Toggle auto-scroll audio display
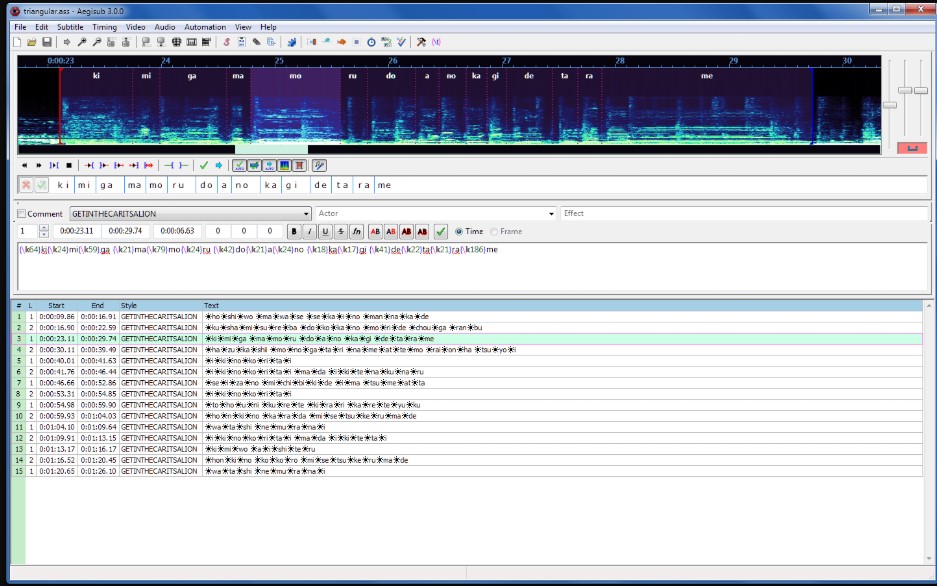This screenshot has height=586, width=937. (269, 165)
